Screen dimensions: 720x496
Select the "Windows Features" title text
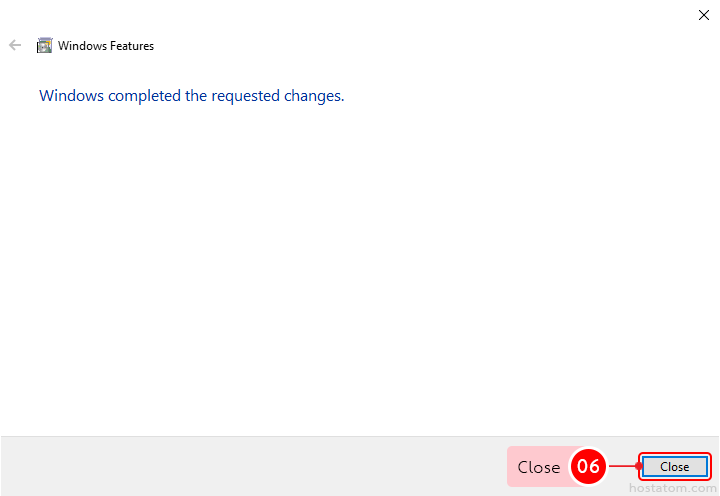(106, 46)
